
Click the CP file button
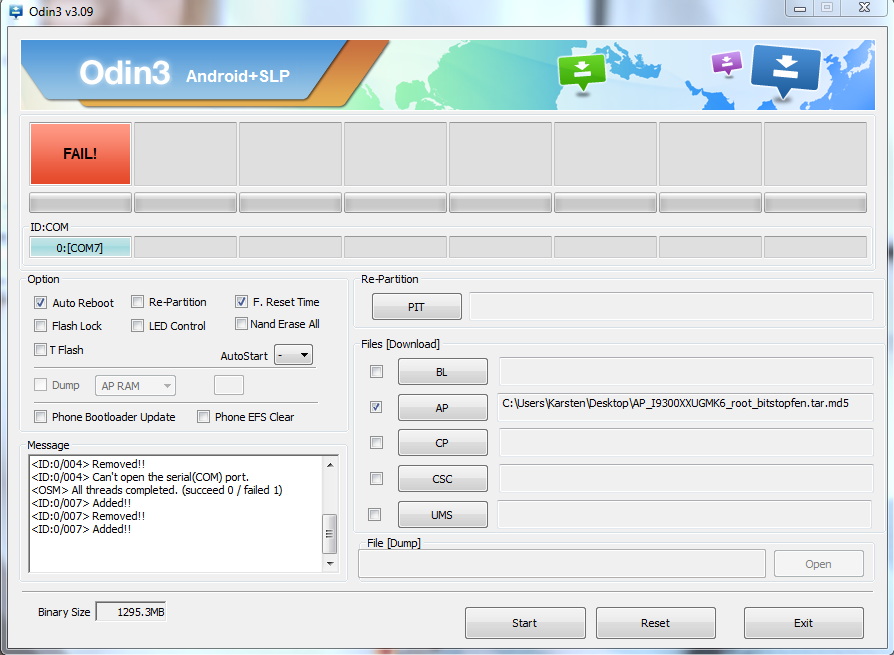[x=442, y=443]
